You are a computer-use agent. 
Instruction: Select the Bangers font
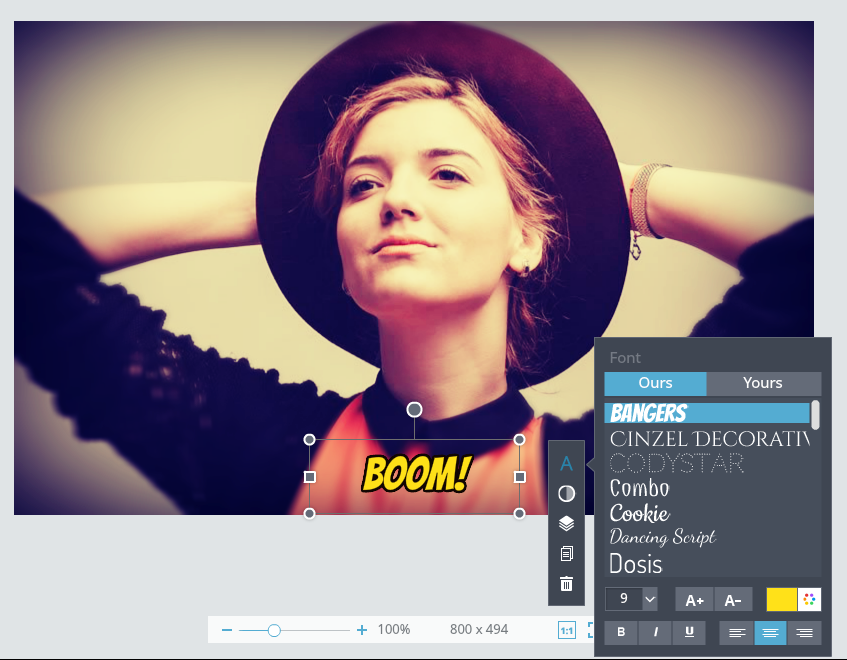707,413
